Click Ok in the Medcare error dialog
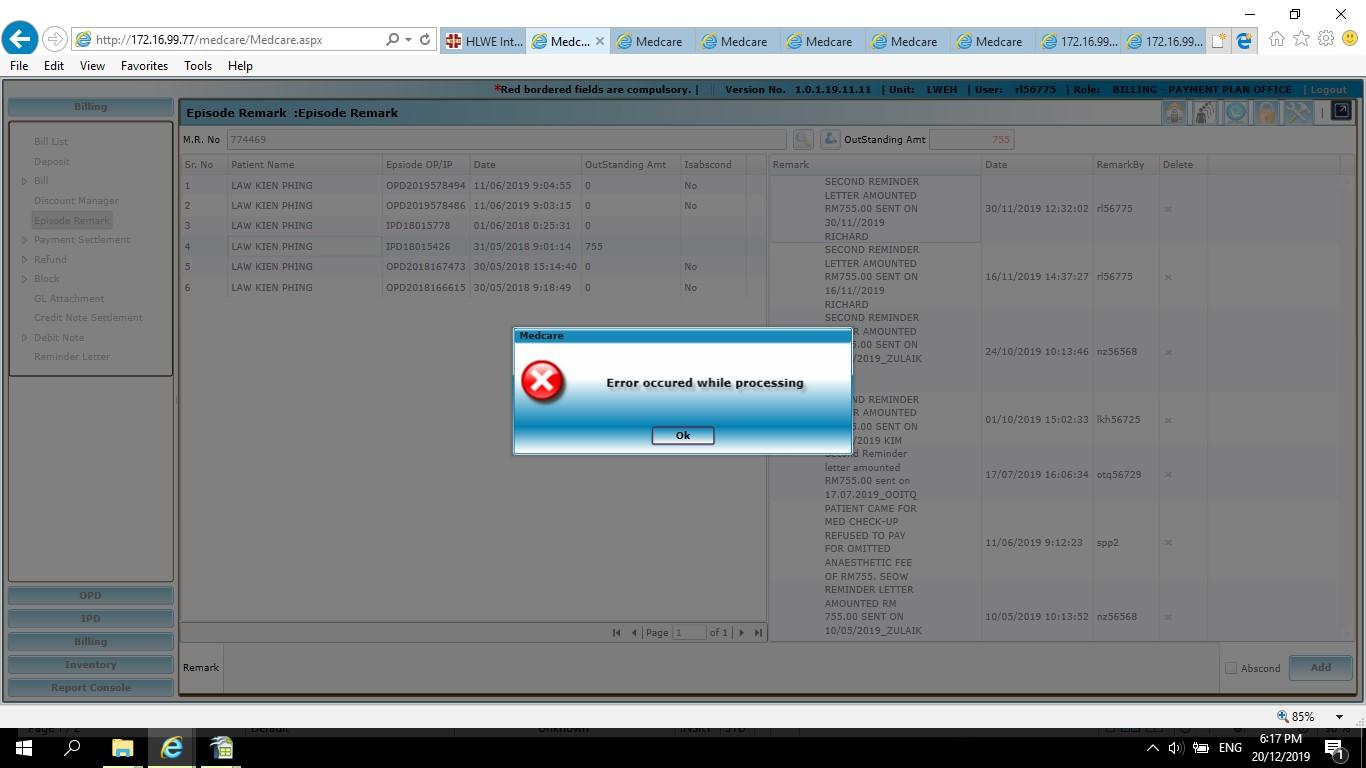This screenshot has height=768, width=1366. tap(682, 435)
